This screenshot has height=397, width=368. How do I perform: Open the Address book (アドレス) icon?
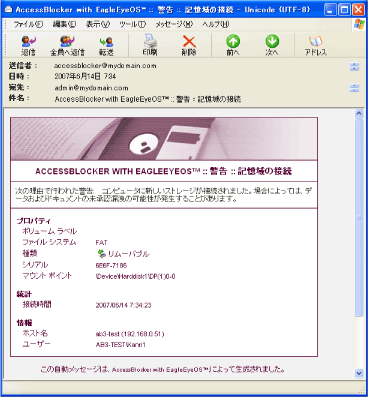point(315,45)
